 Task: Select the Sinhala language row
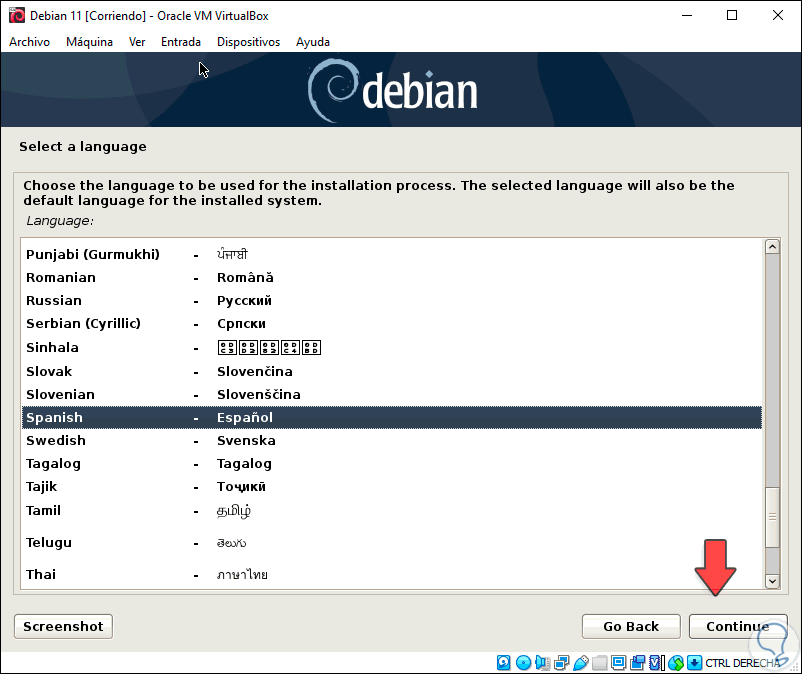pos(392,347)
